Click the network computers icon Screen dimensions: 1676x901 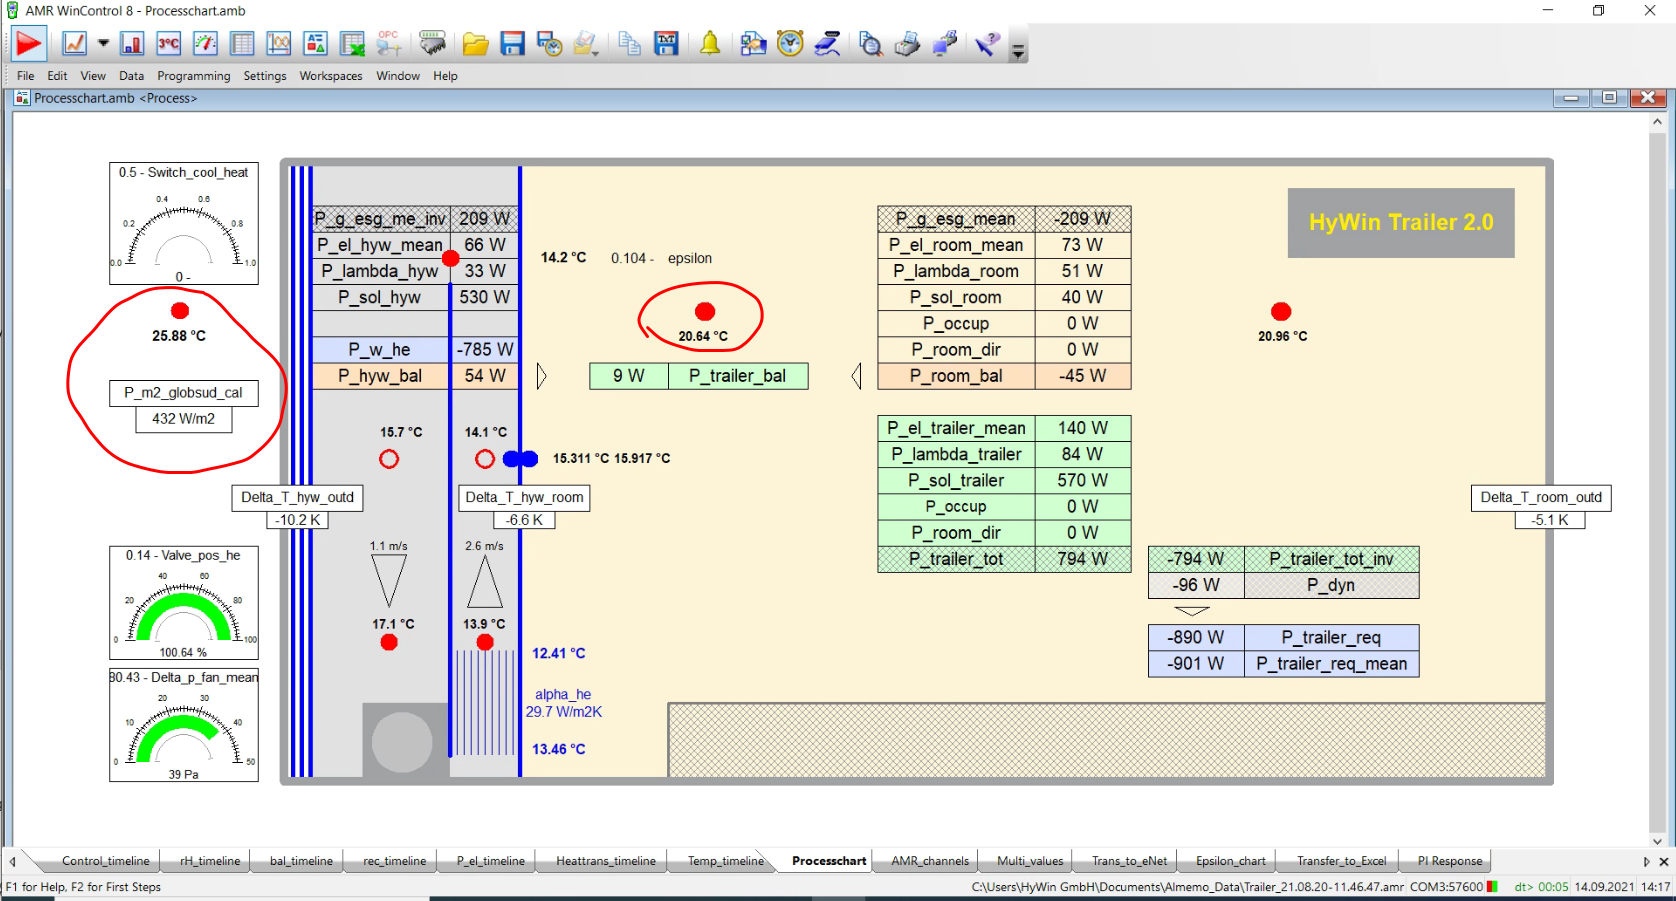point(944,43)
